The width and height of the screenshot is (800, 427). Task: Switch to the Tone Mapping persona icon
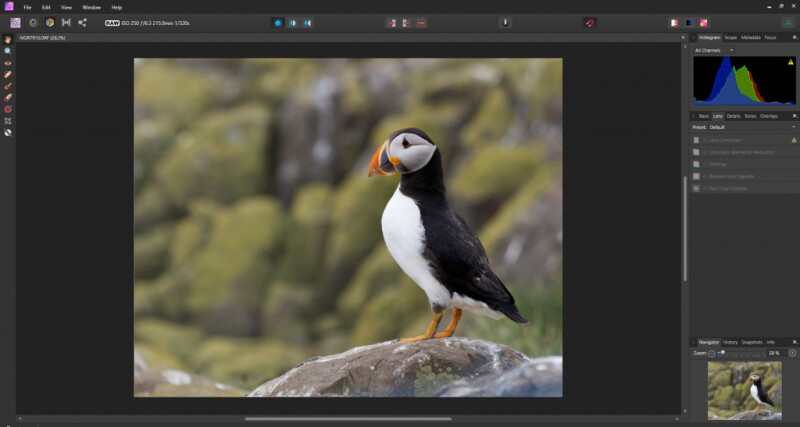(x=65, y=22)
